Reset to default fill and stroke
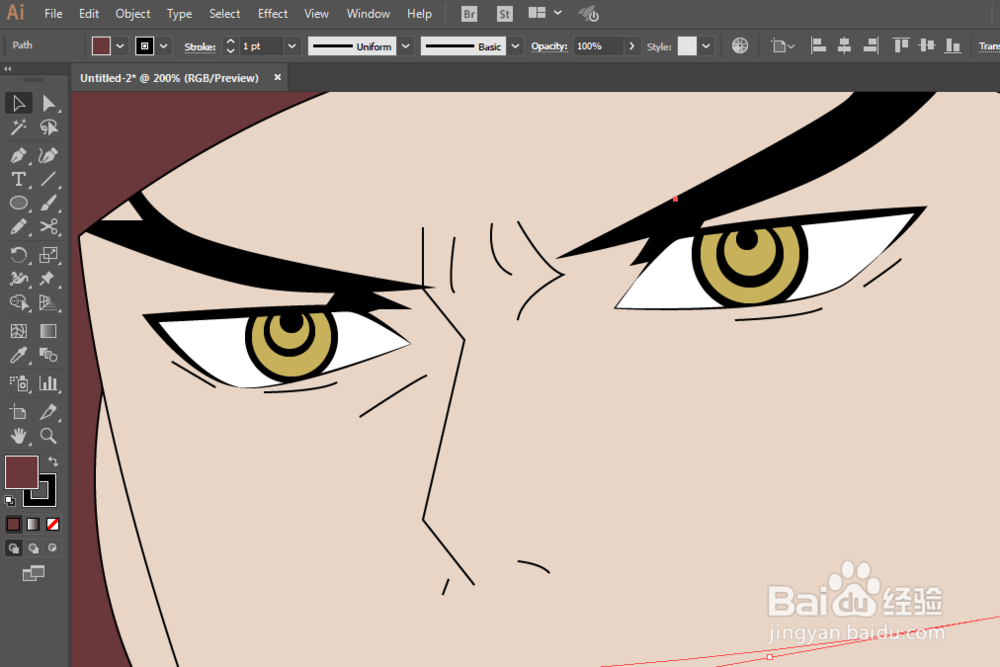 click(10, 501)
